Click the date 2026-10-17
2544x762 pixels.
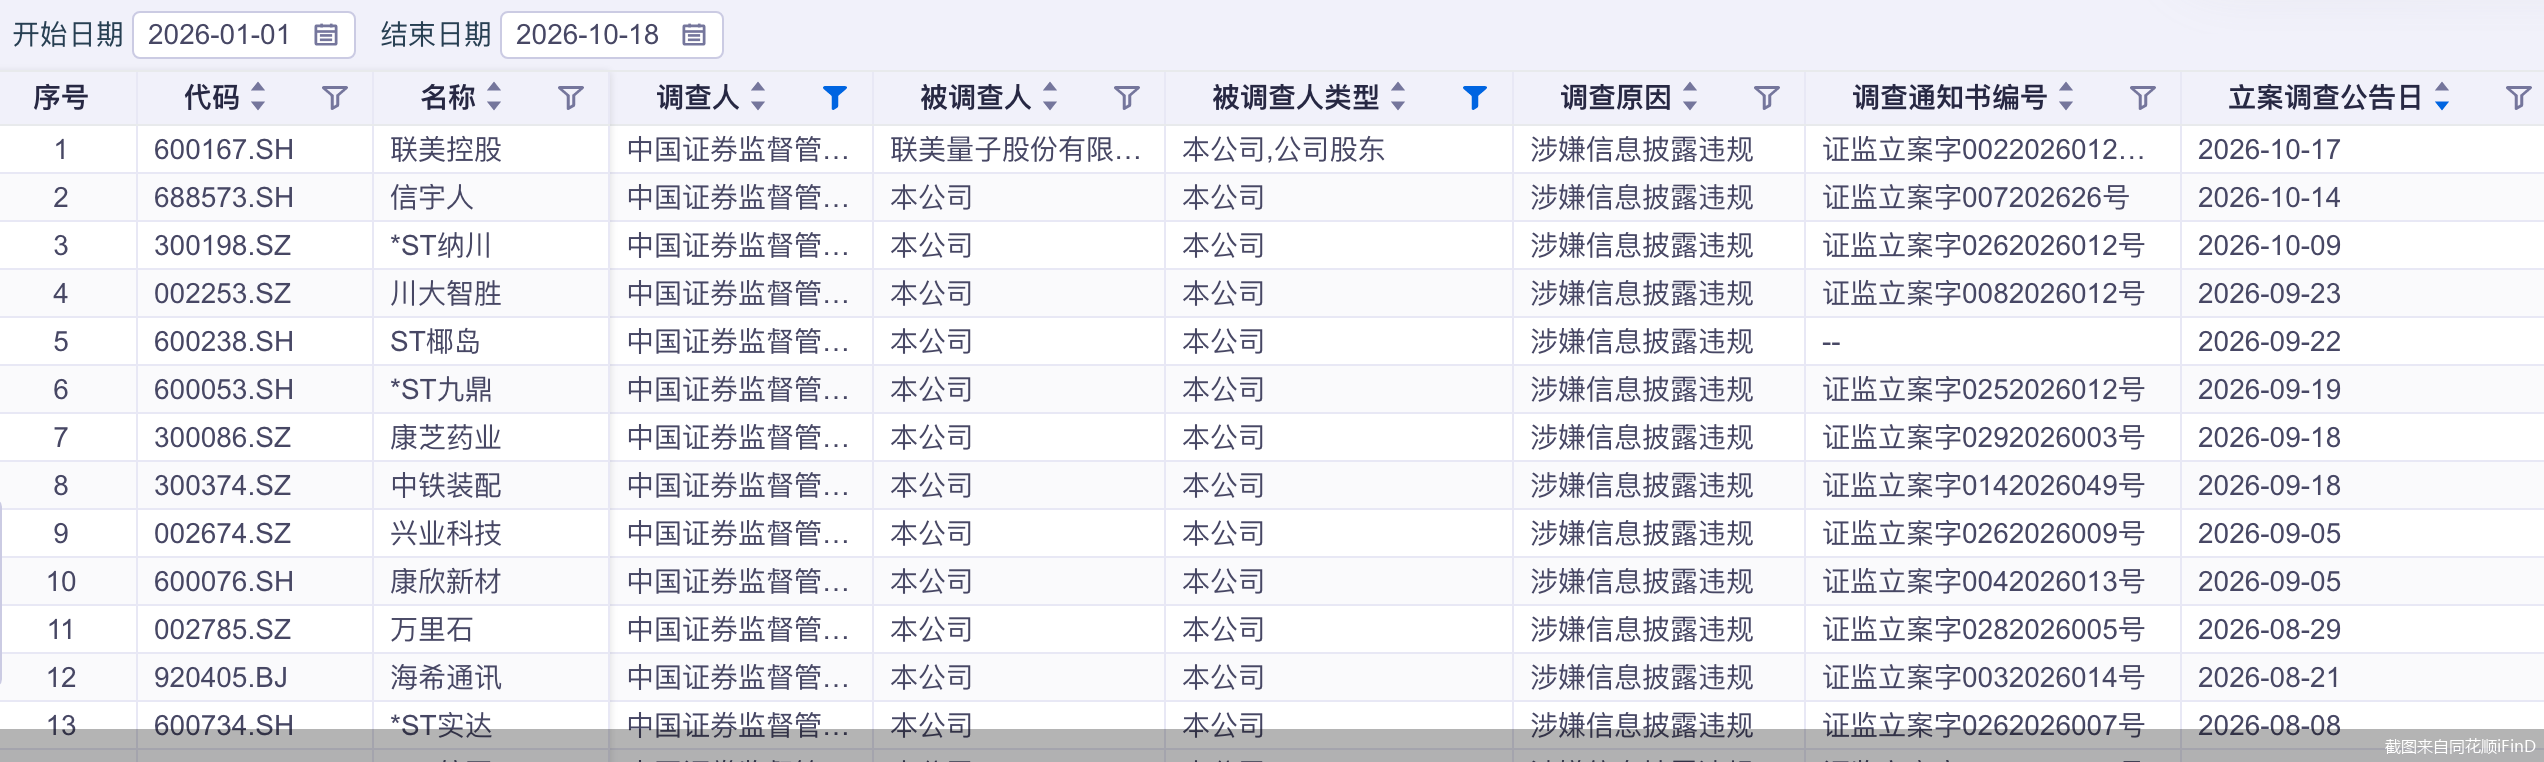[2269, 150]
